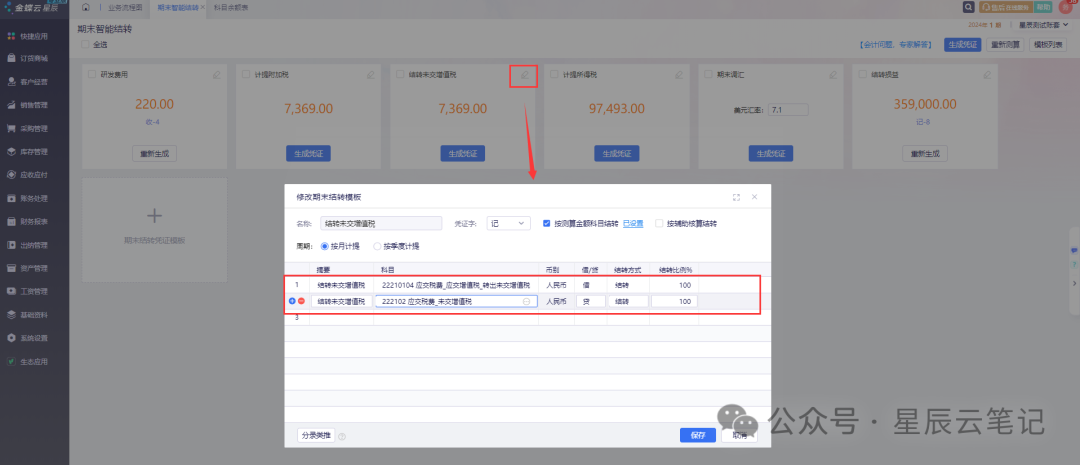Uncheck 按测算金额科目结转 checkbox

click(x=547, y=223)
